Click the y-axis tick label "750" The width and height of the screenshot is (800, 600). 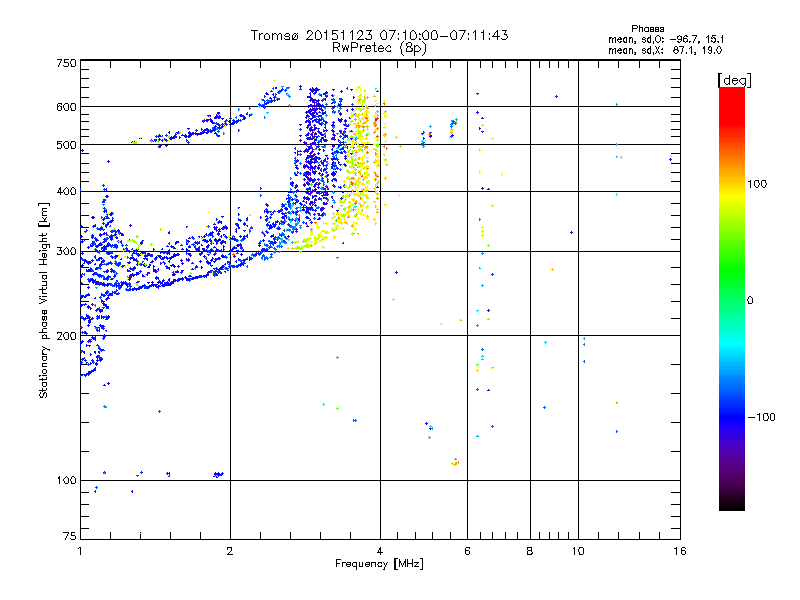(x=66, y=63)
